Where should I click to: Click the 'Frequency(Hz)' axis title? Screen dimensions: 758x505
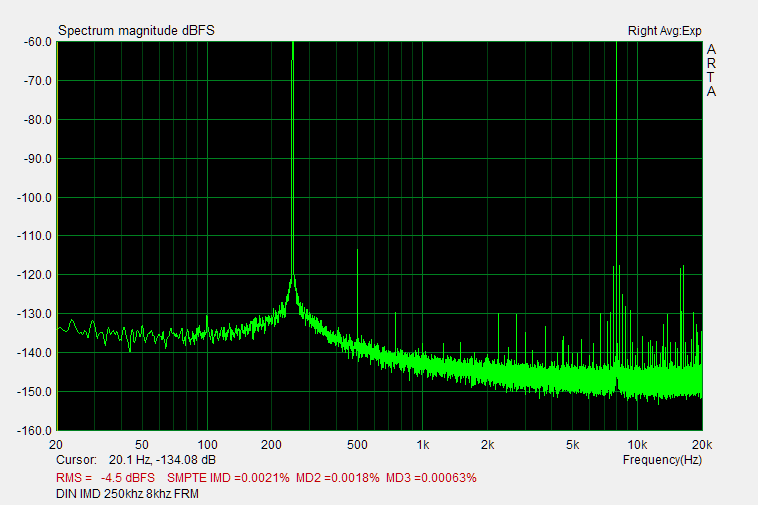coord(662,460)
